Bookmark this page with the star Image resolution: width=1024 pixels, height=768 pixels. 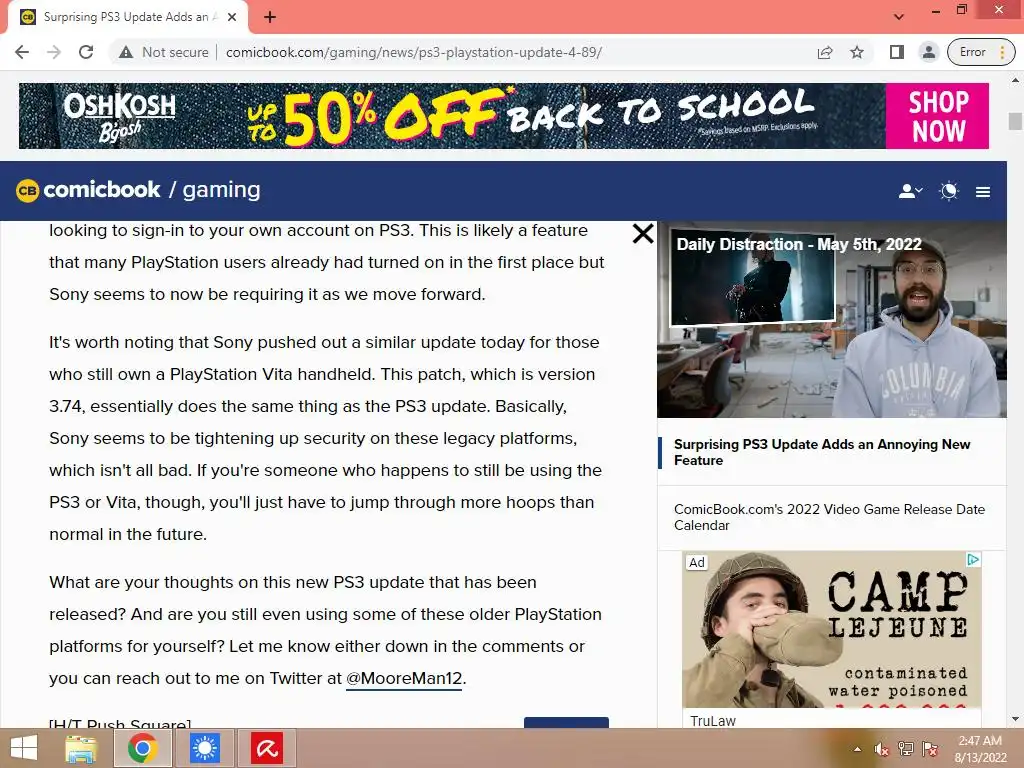857,52
